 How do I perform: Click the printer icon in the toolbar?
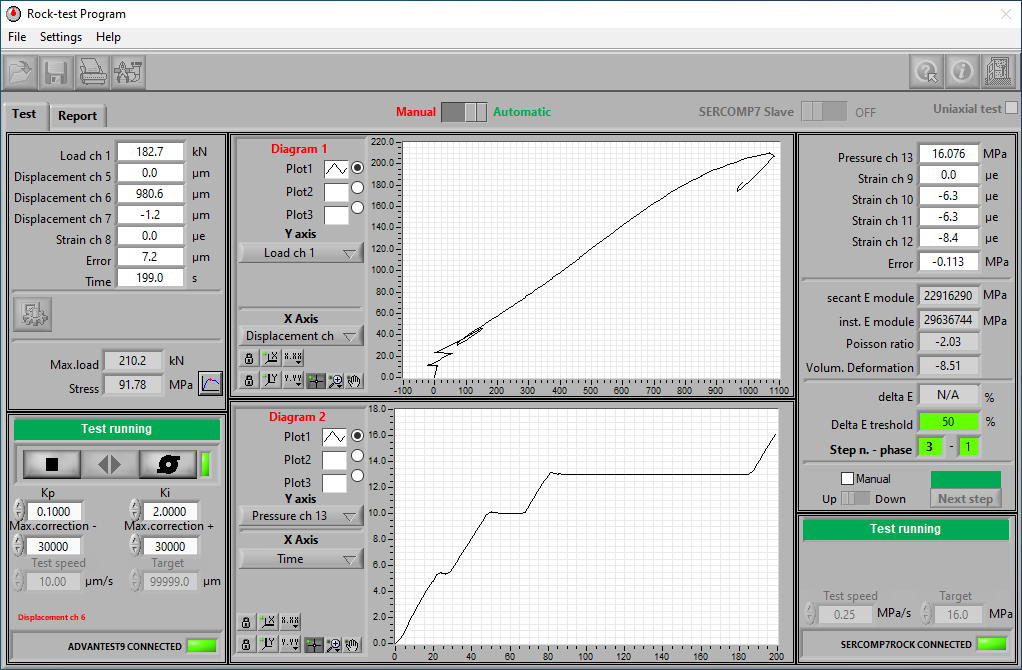tap(92, 72)
